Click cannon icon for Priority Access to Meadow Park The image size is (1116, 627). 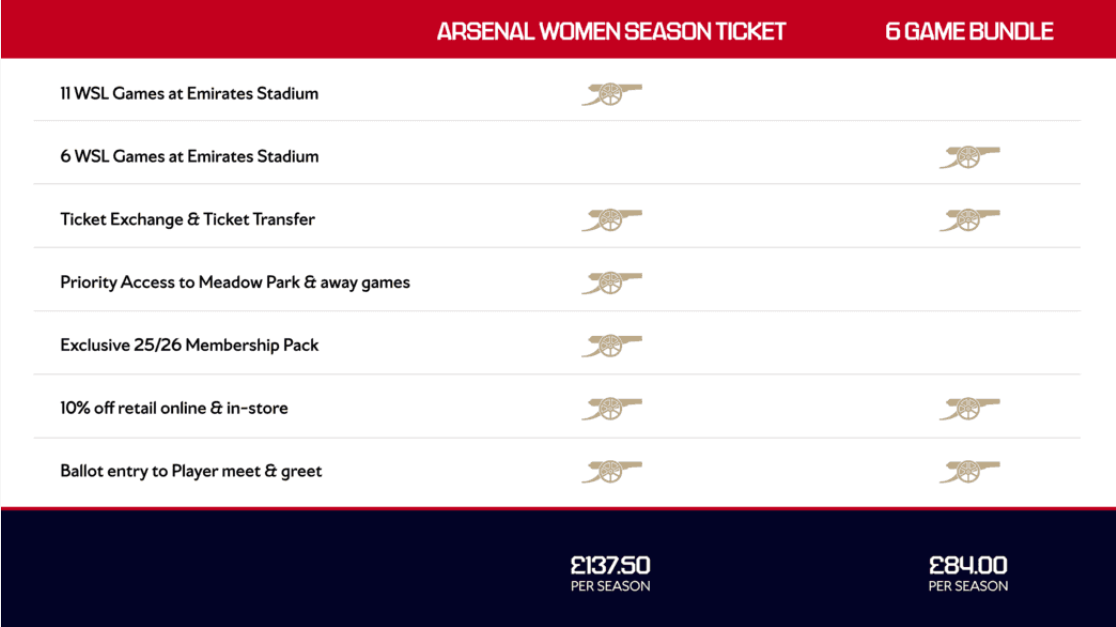point(611,283)
